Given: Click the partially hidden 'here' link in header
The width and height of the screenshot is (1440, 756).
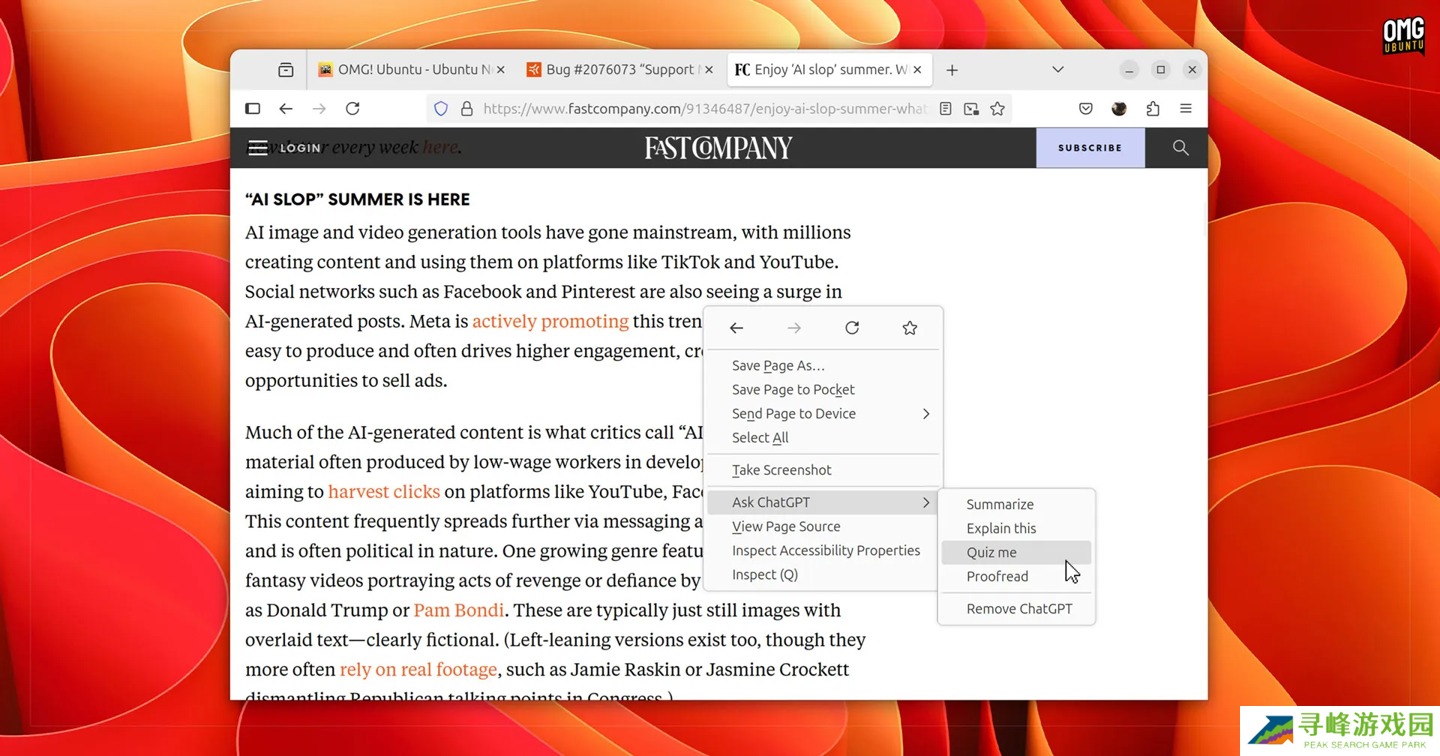Looking at the screenshot, I should 440,147.
